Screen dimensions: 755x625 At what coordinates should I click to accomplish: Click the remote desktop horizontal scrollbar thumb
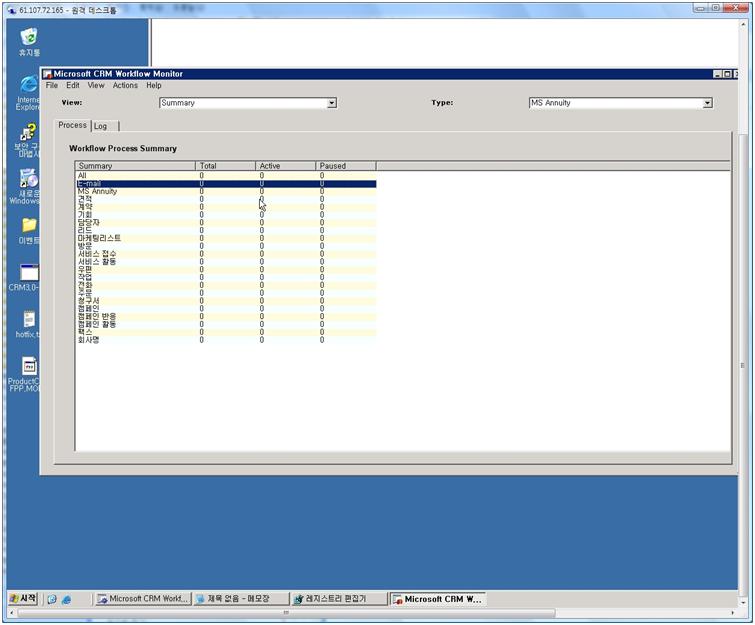point(286,613)
